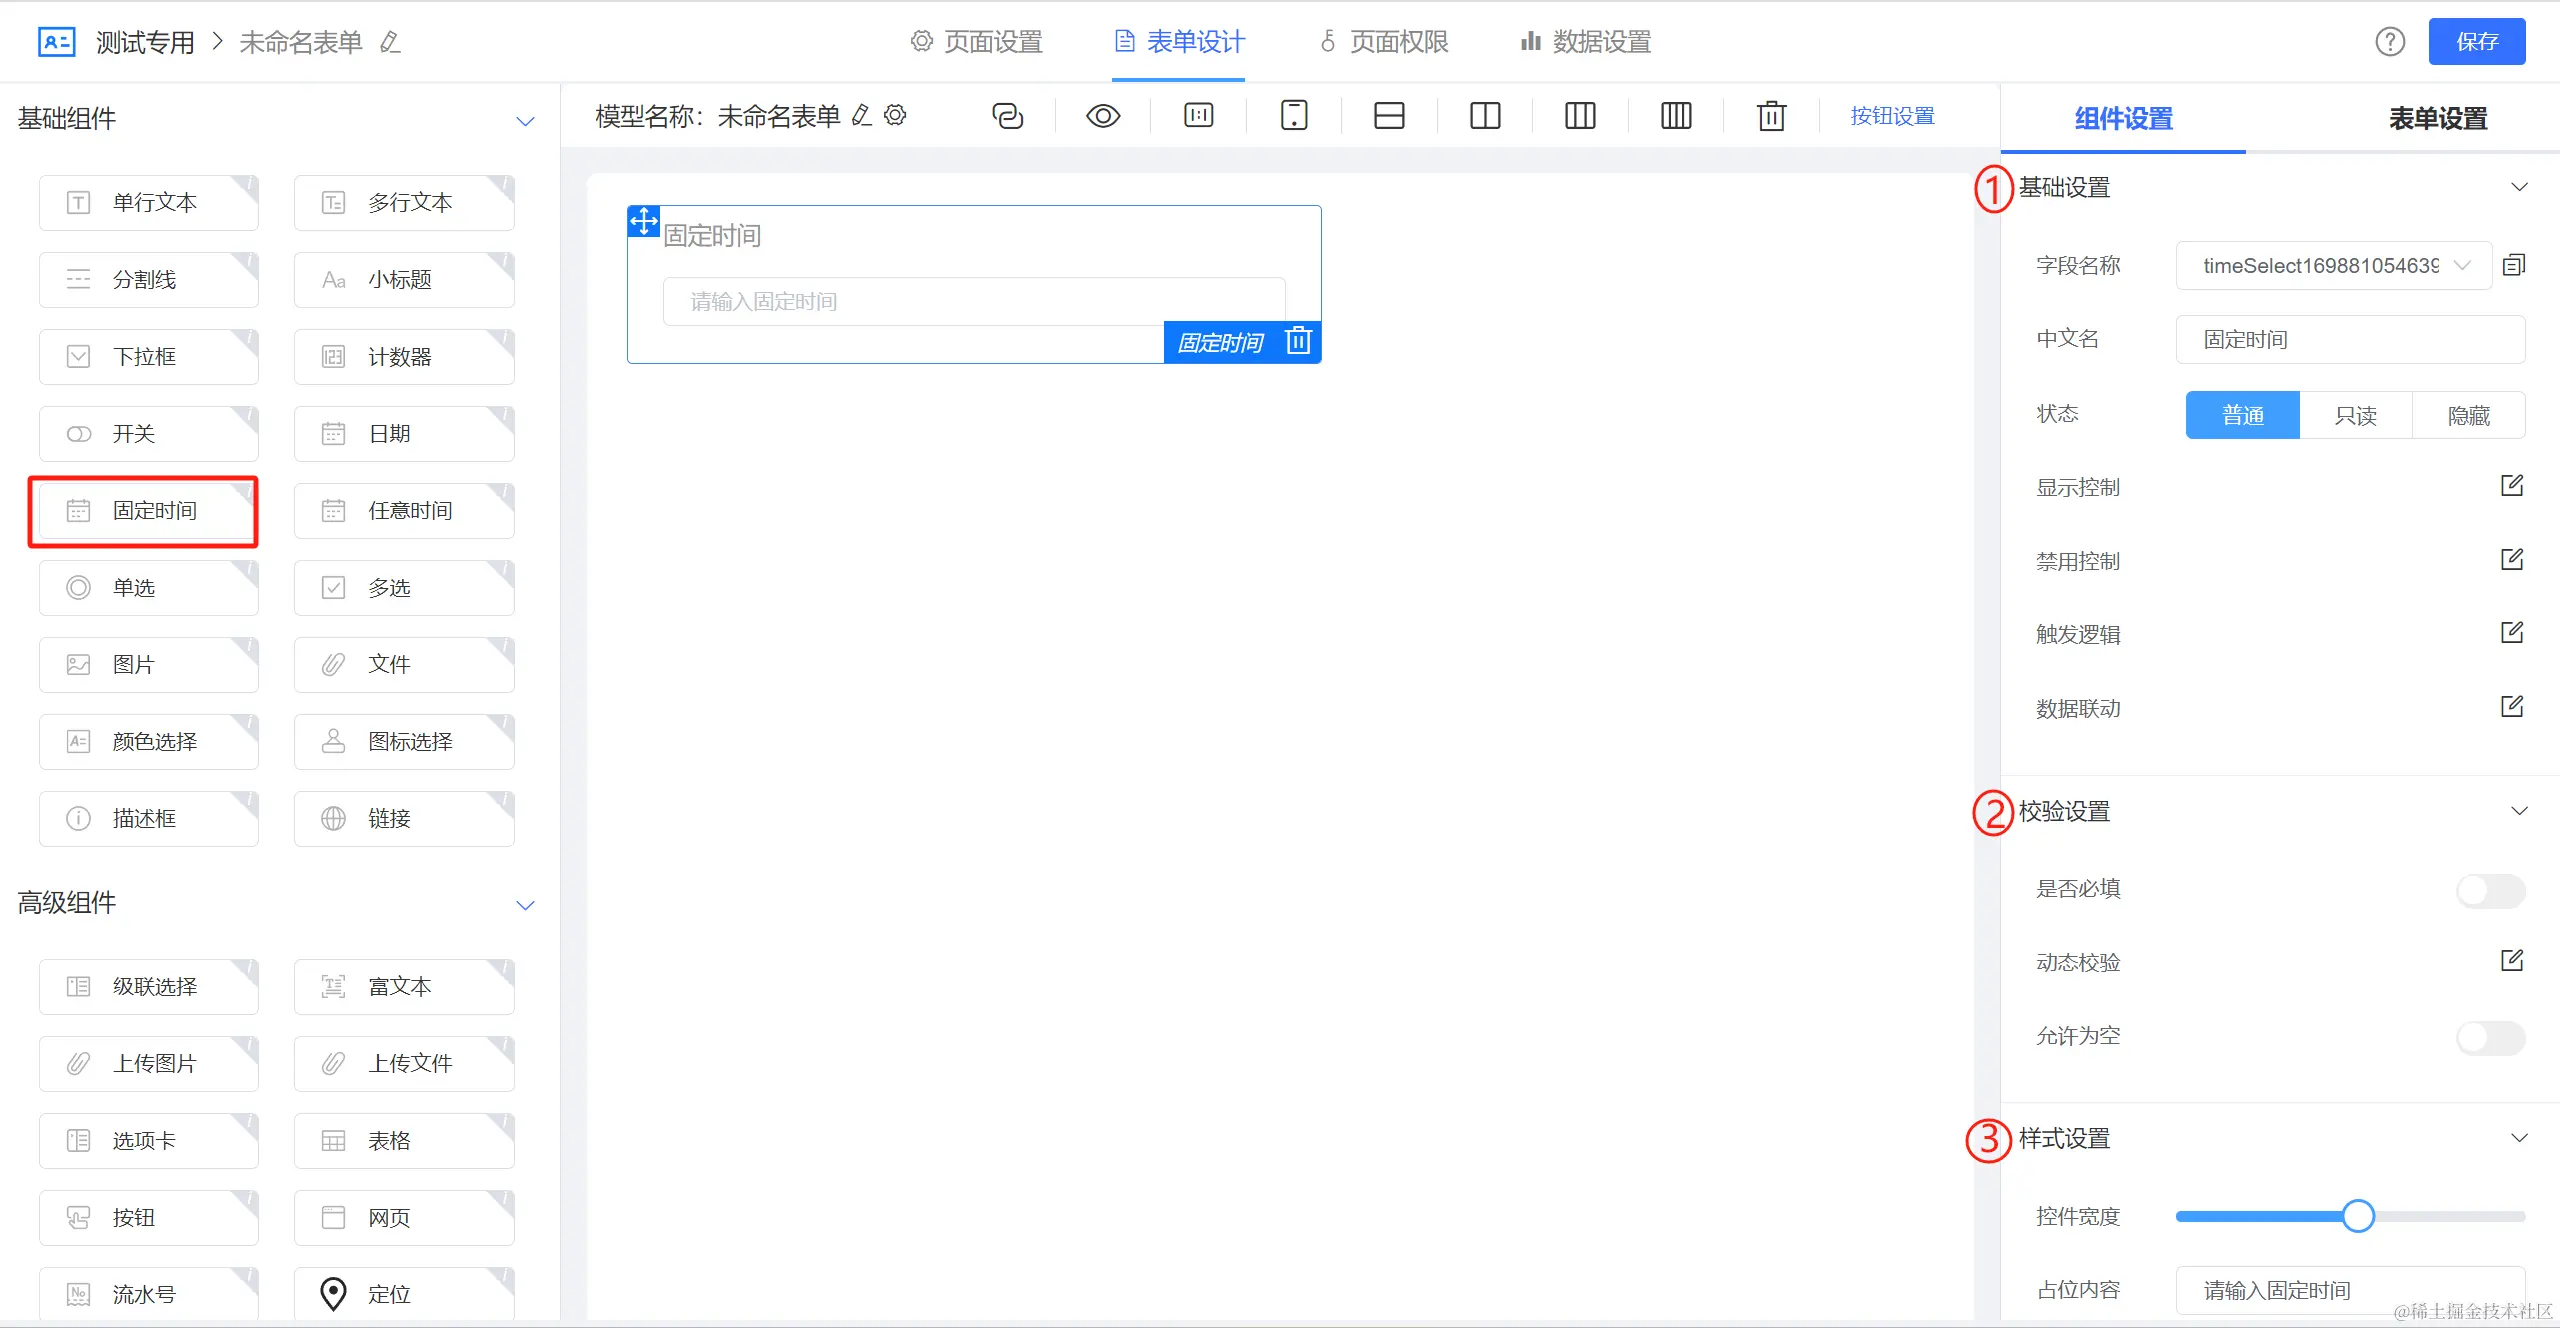This screenshot has width=2560, height=1328.
Task: Toggle the 允许为空 switch
Action: click(2490, 1037)
